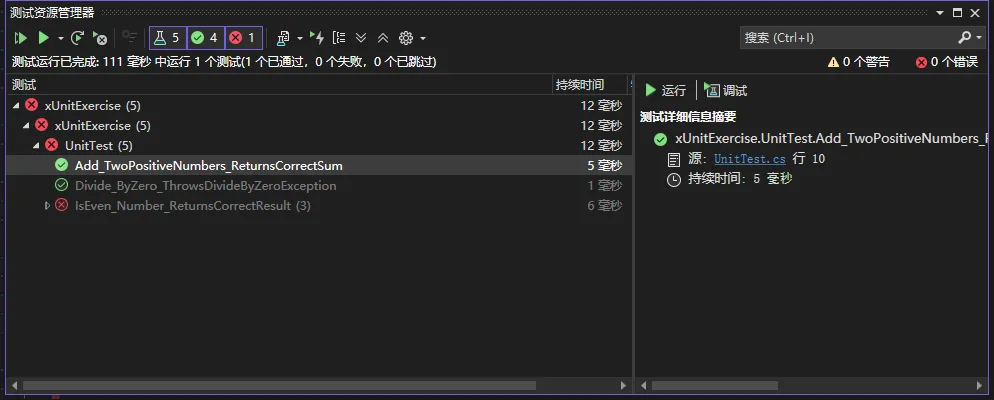Select IsEven_Number_ReturnsCorrectResult (3) test row
This screenshot has width=994, height=400.
(x=319, y=205)
